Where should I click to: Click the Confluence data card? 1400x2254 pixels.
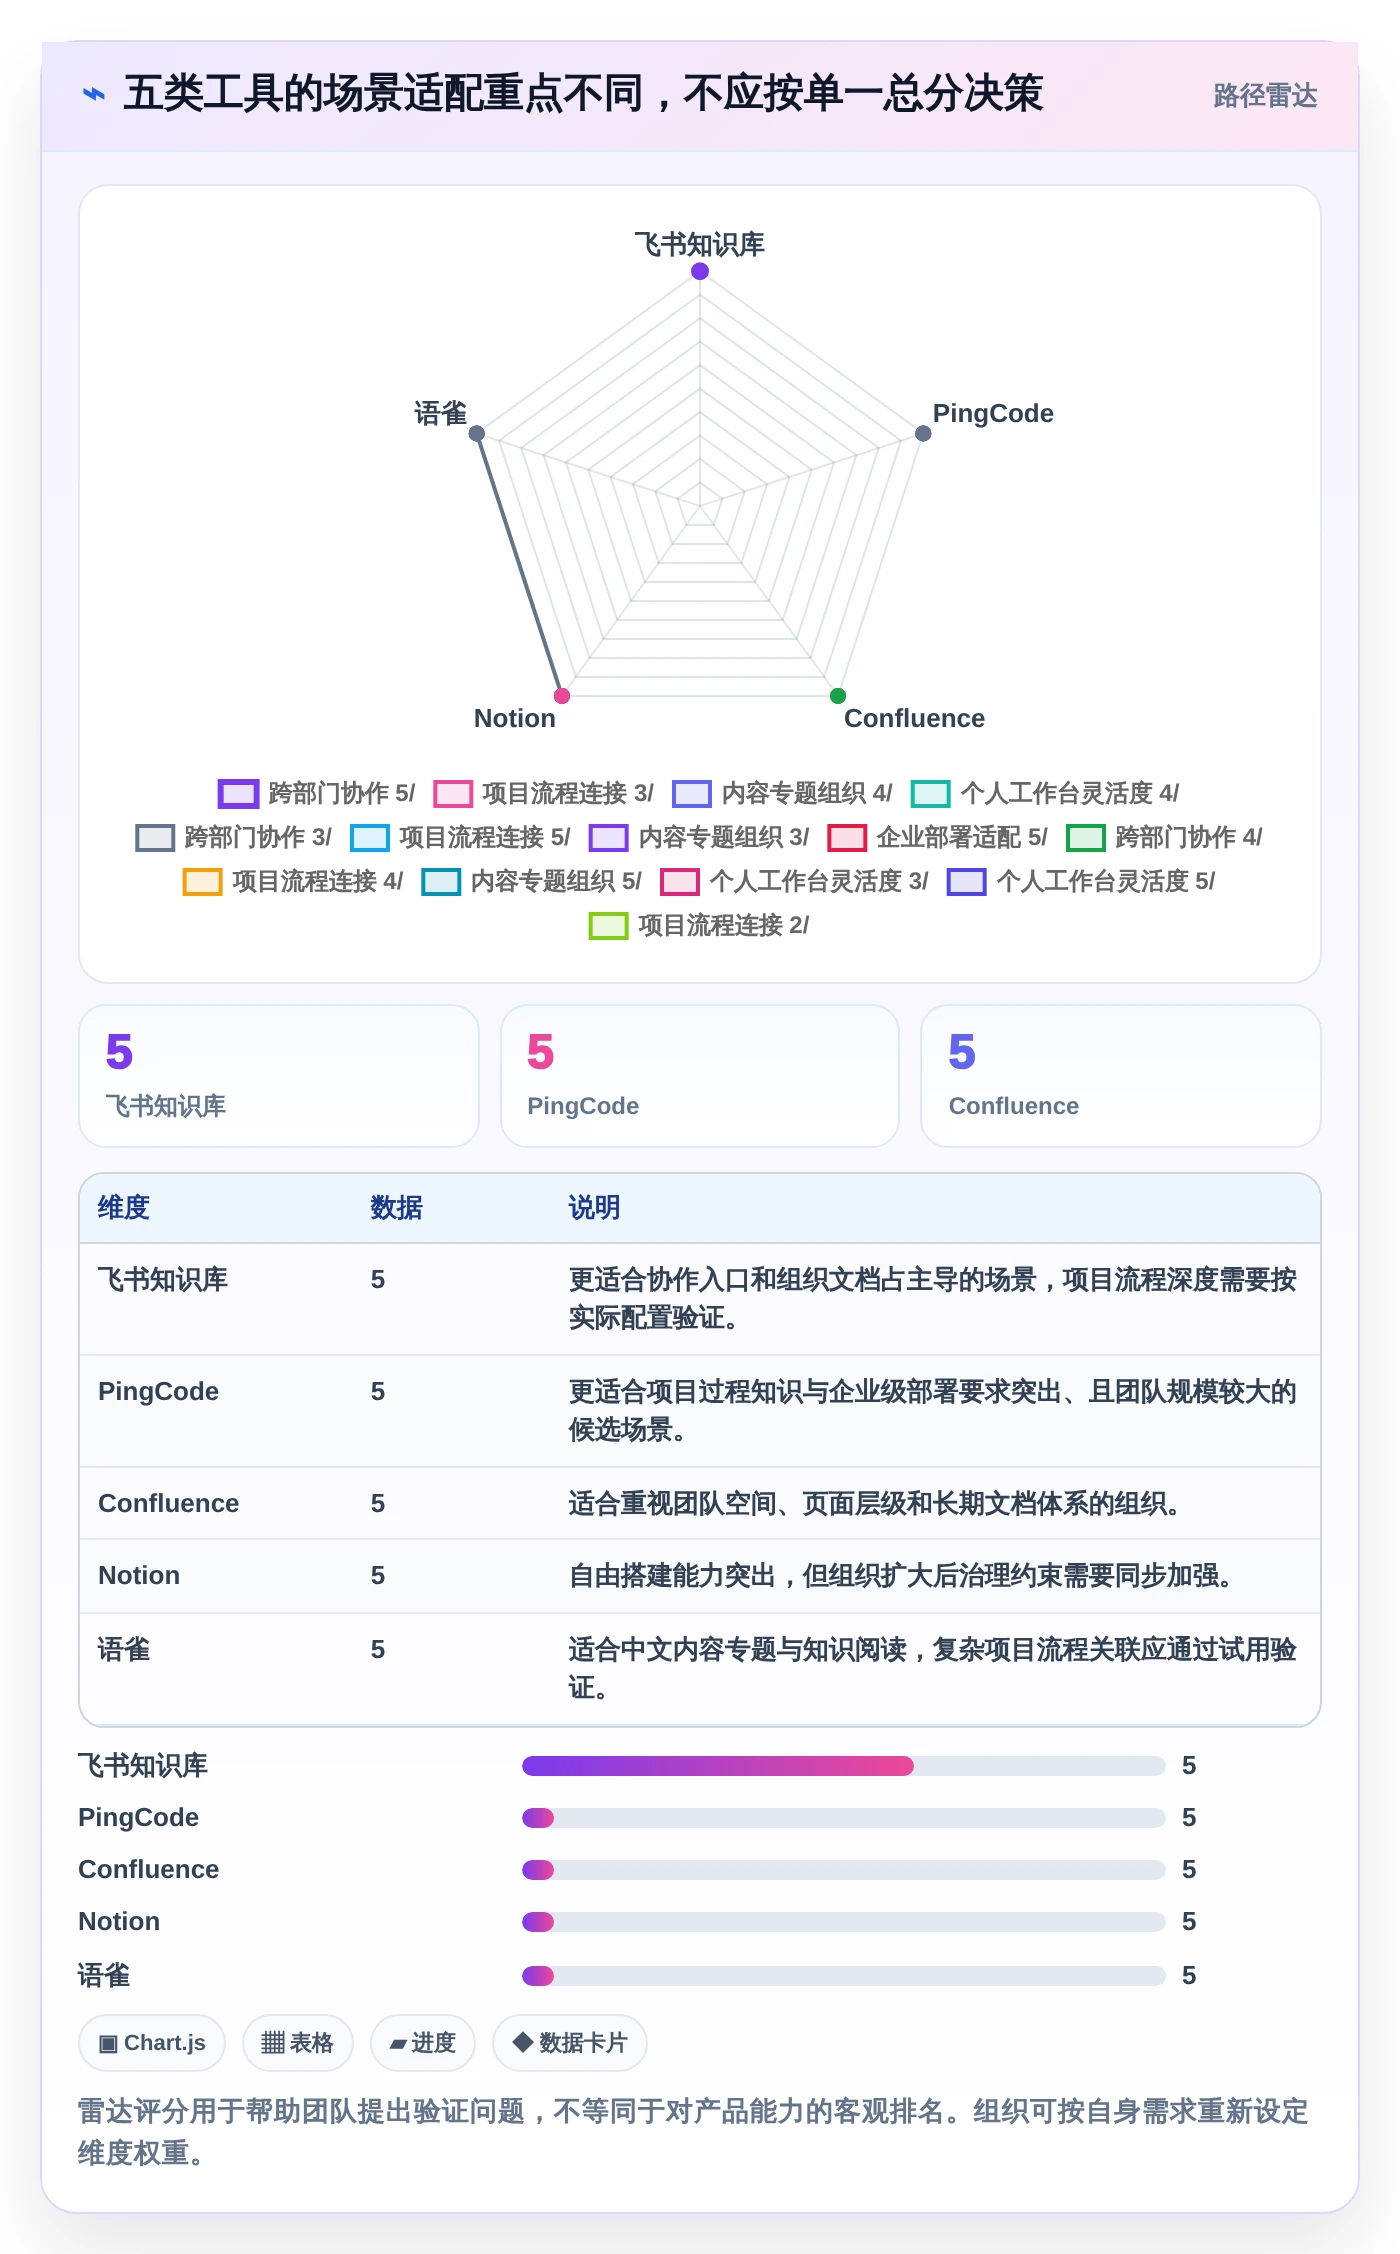point(1121,1076)
